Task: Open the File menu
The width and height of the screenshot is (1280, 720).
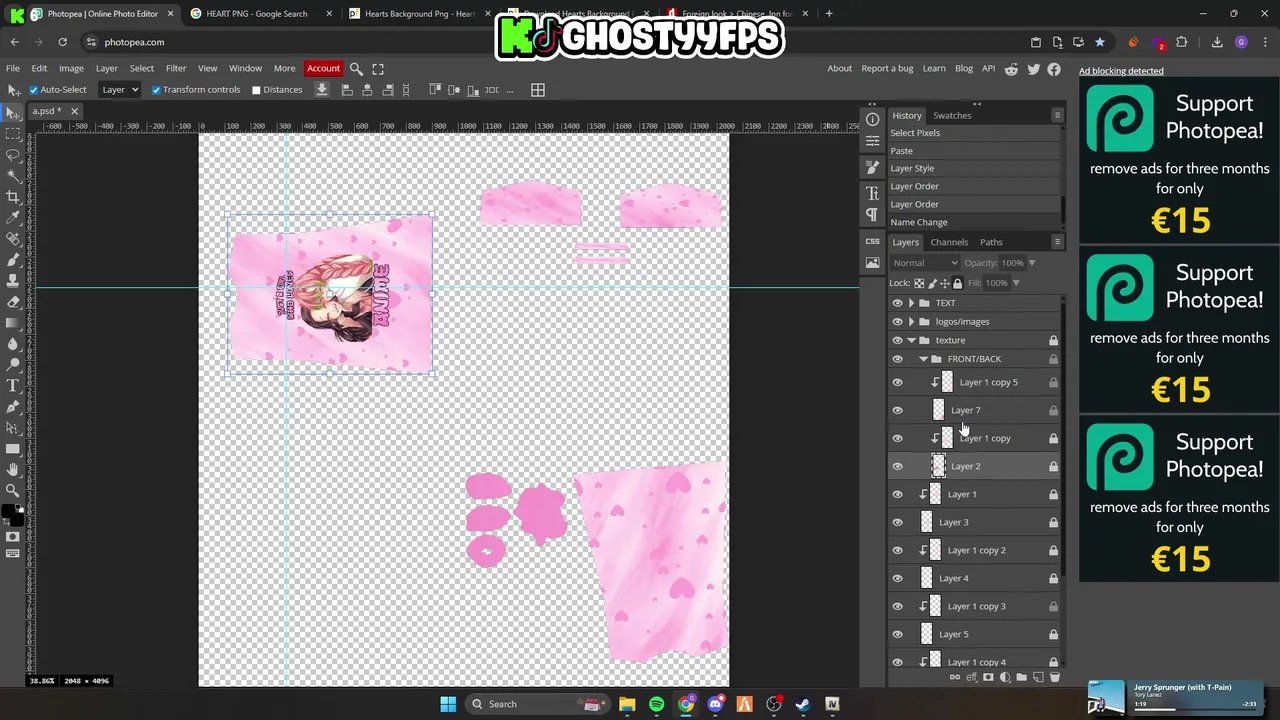Action: coord(13,69)
